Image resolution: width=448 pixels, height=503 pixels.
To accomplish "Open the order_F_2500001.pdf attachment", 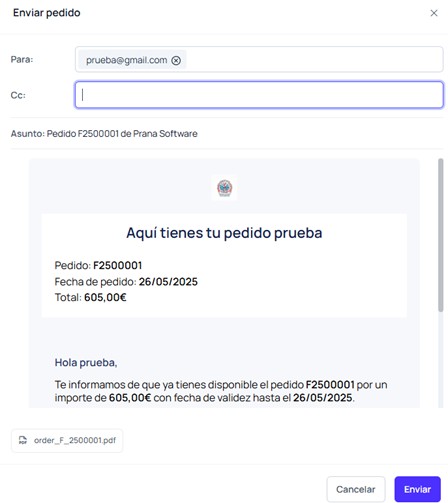I will point(67,440).
